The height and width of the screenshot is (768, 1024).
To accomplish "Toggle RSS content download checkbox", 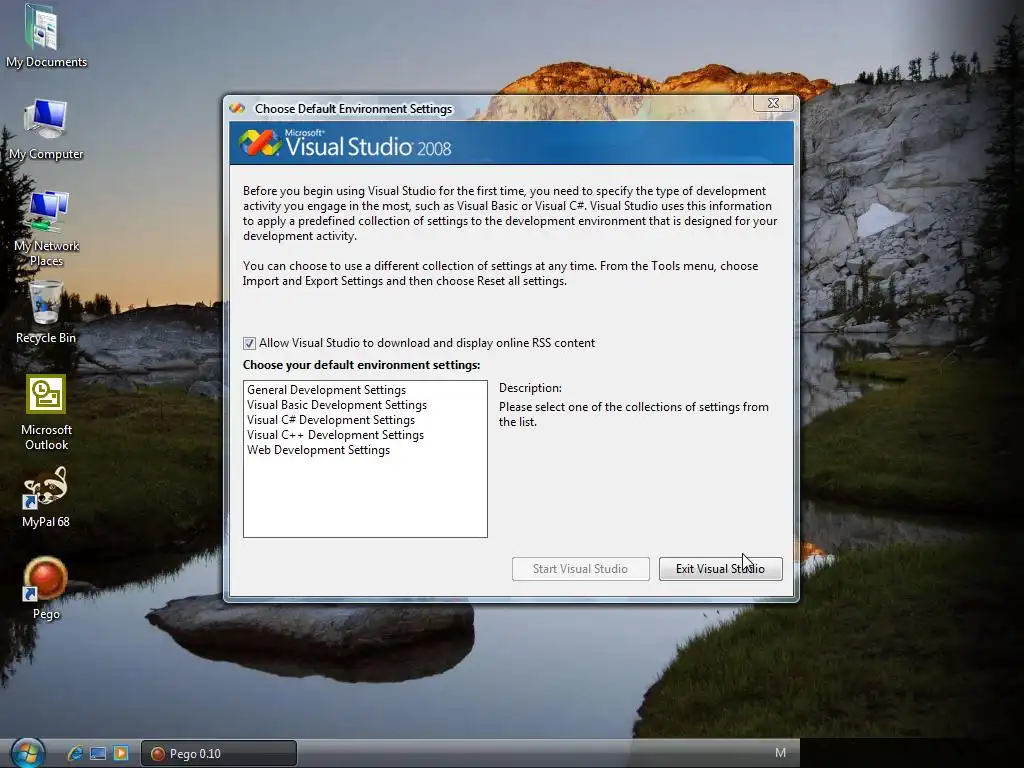I will point(249,344).
